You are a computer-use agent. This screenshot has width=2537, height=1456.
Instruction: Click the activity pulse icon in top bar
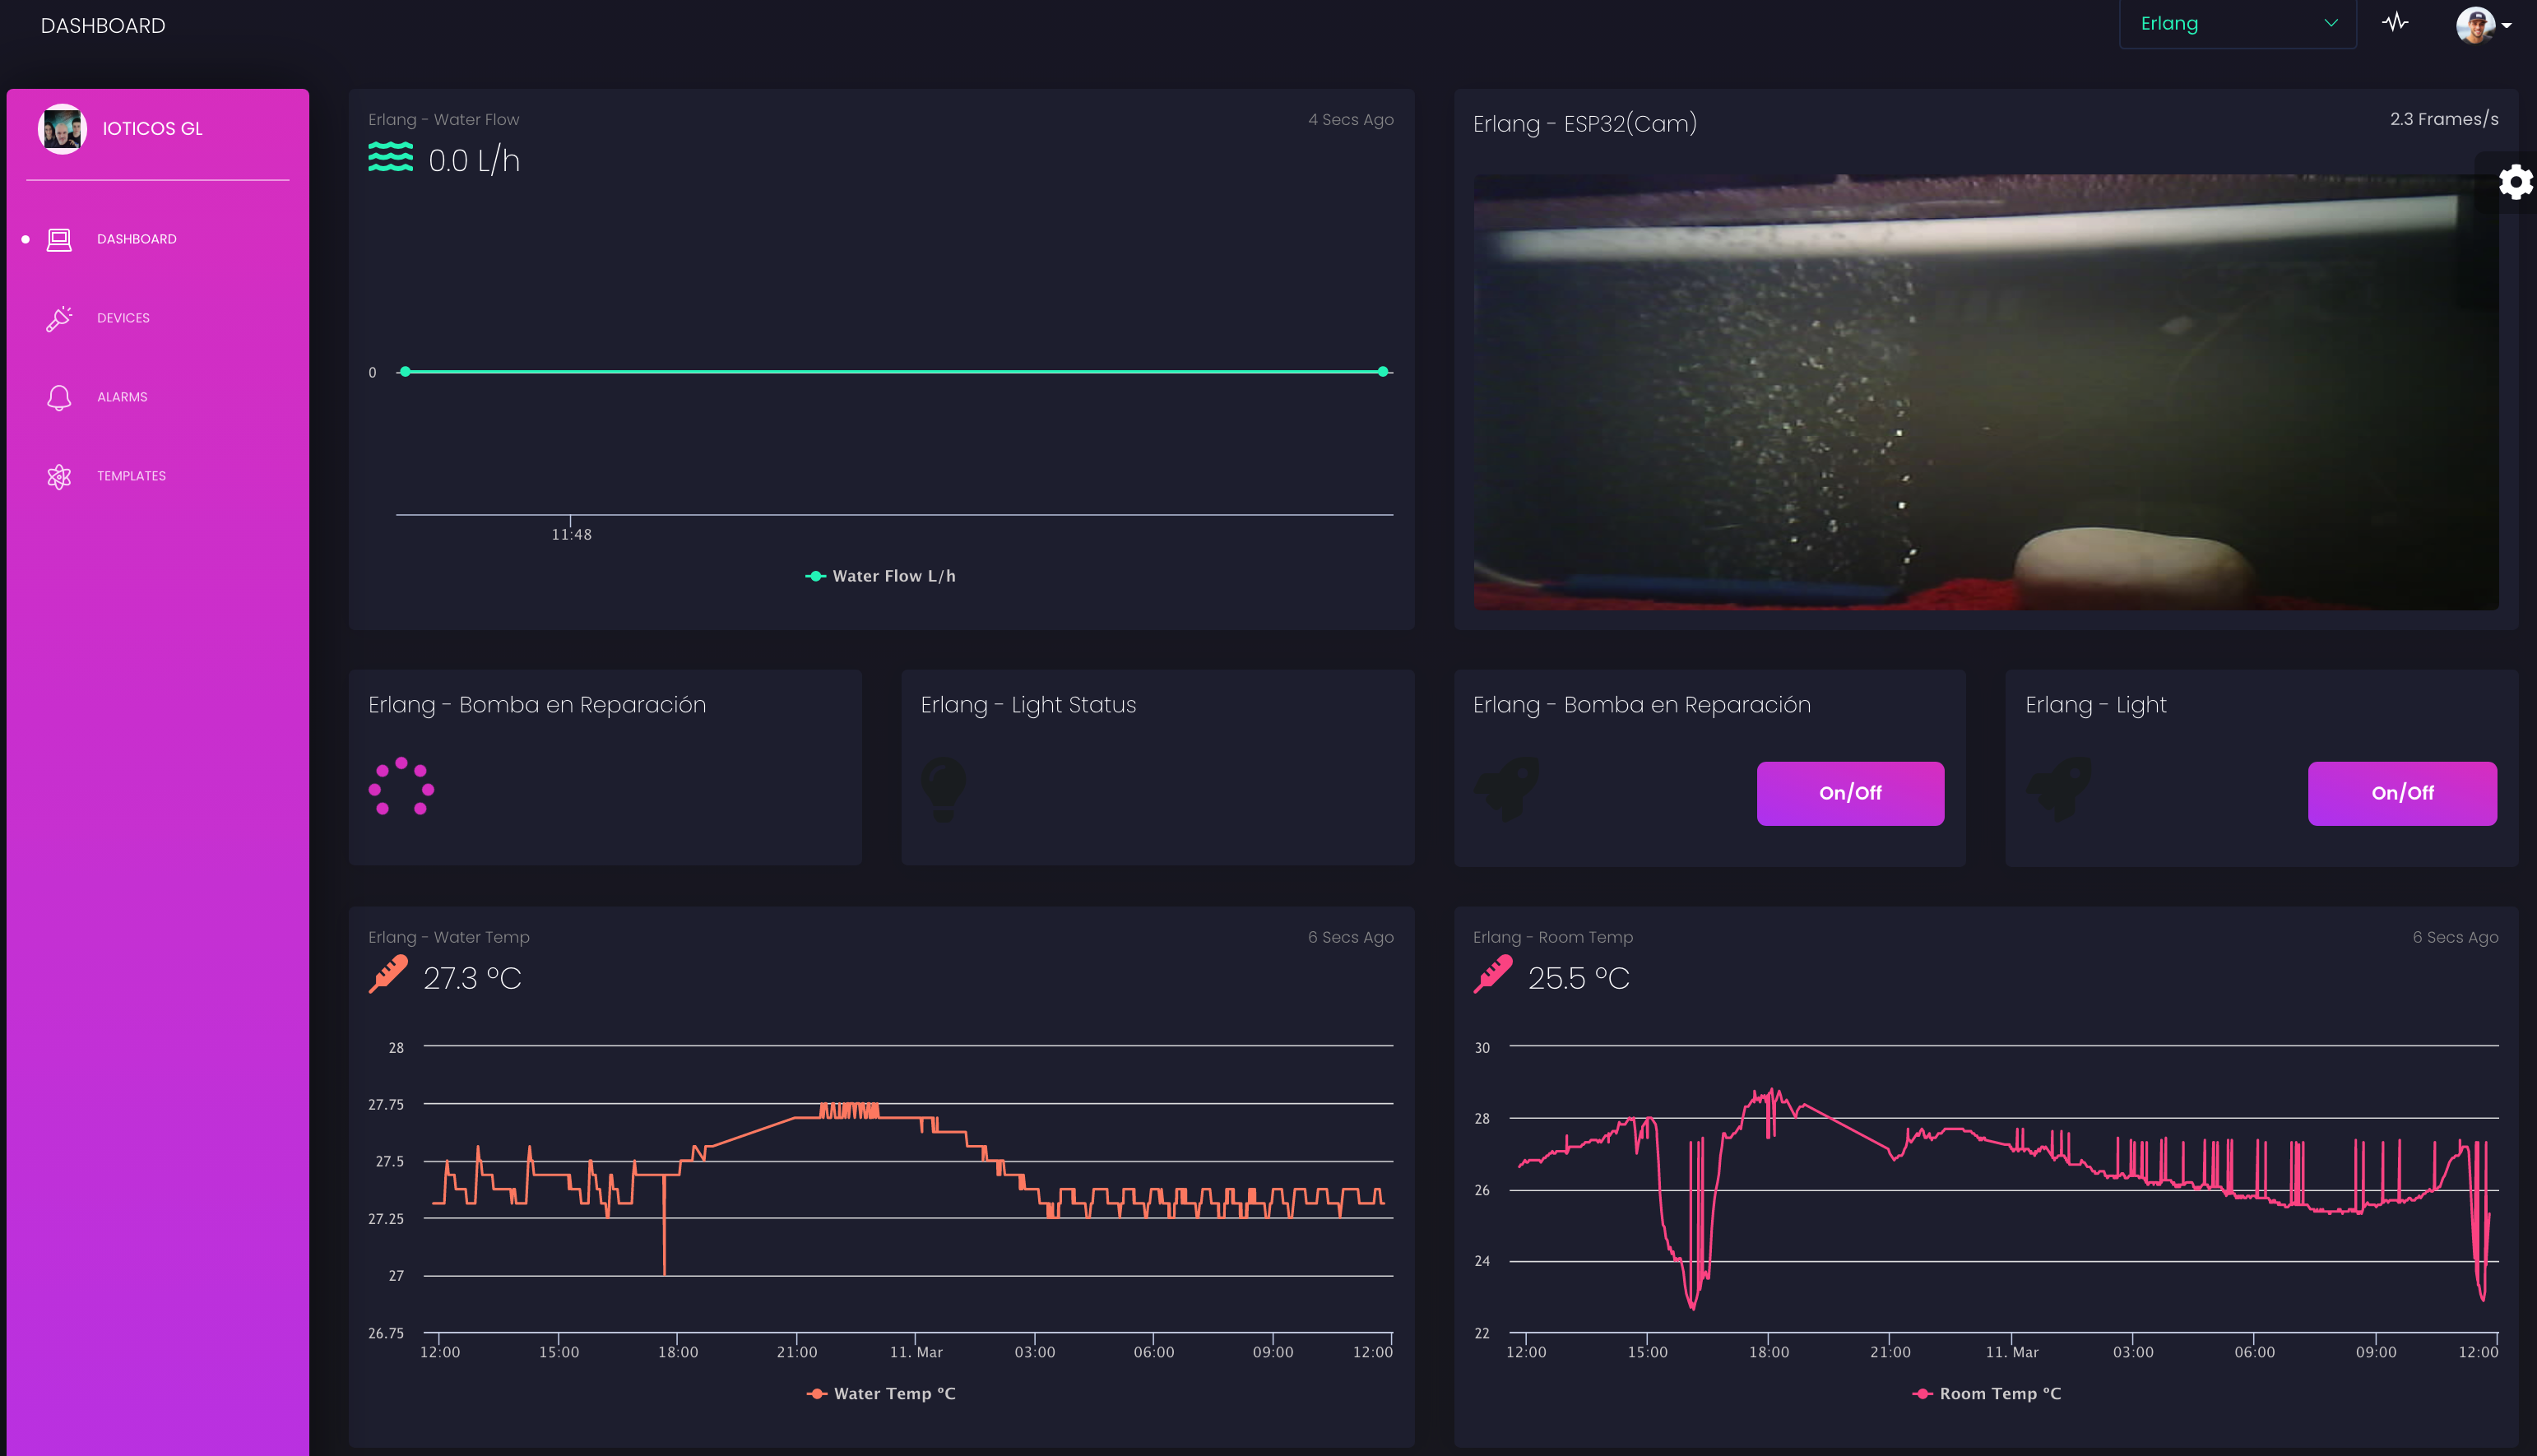tap(2395, 23)
